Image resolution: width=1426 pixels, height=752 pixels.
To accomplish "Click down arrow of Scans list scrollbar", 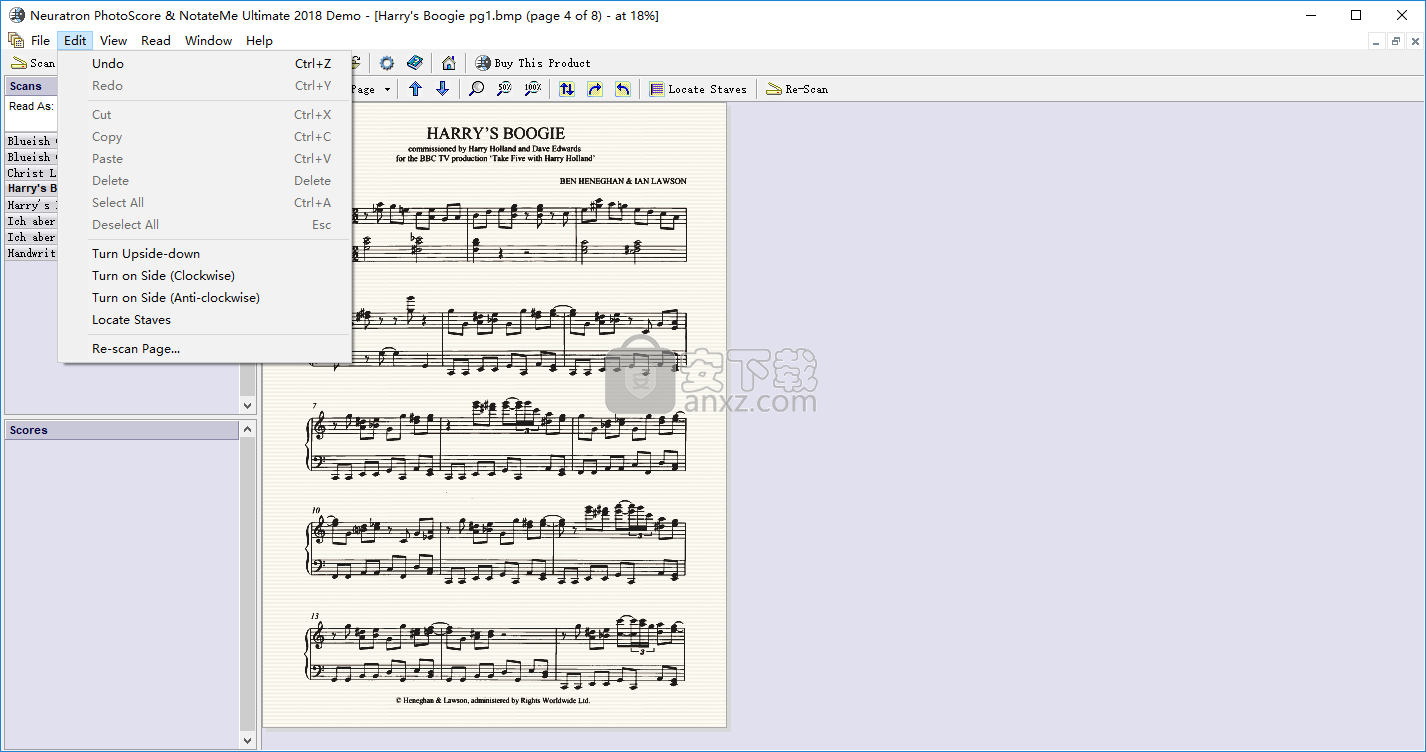I will click(x=248, y=405).
